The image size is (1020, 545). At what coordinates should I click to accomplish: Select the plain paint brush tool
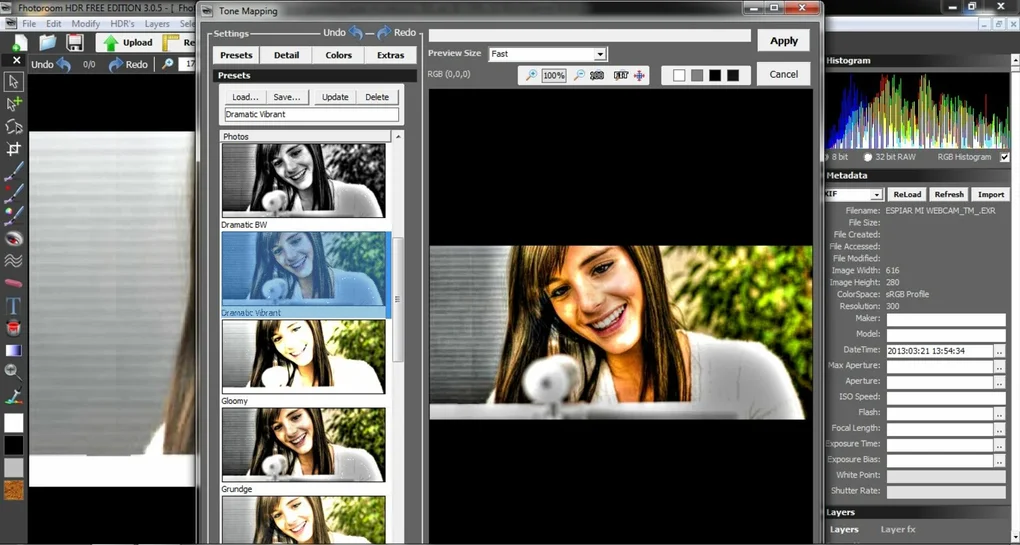(x=14, y=171)
